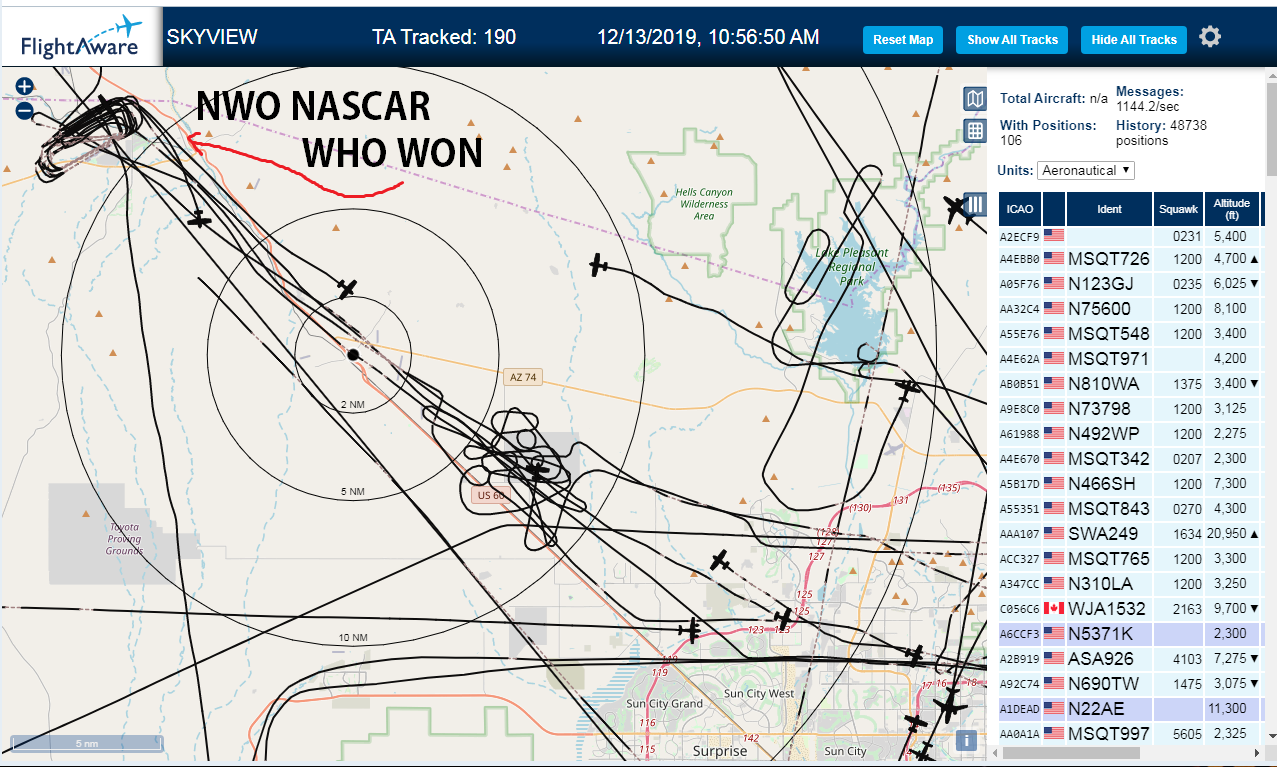The image size is (1277, 767).
Task: Click the SKYVIEW title text
Action: pos(212,38)
